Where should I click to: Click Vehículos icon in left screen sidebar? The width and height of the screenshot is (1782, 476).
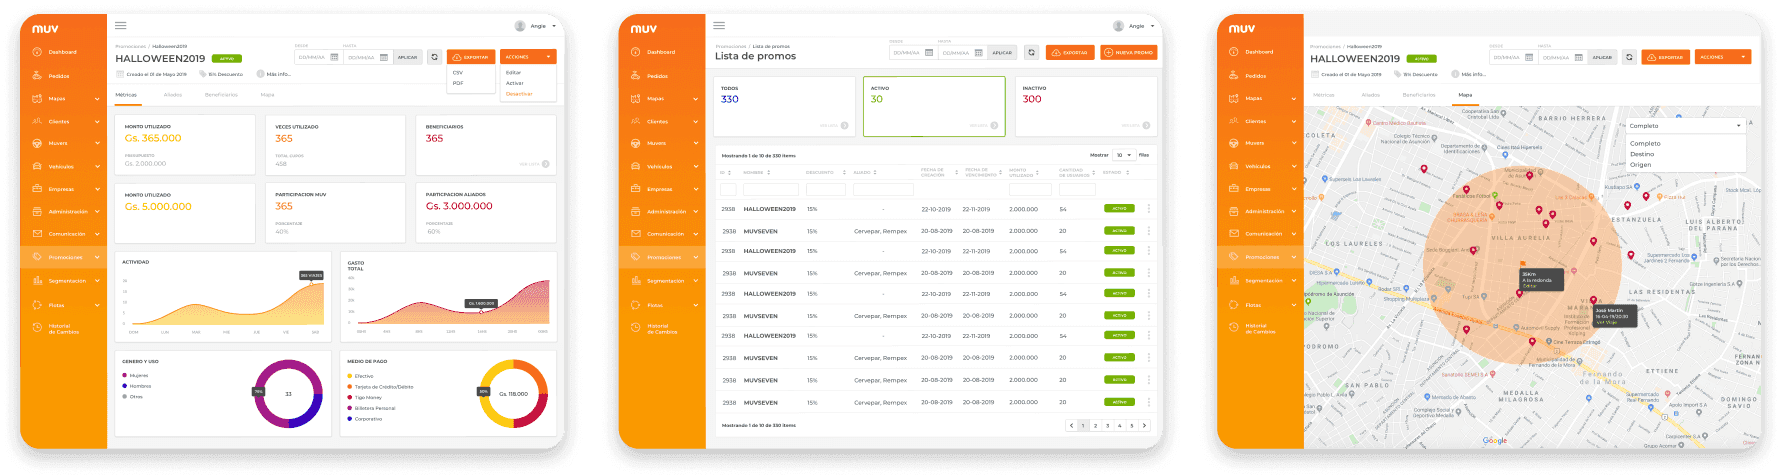pos(37,166)
